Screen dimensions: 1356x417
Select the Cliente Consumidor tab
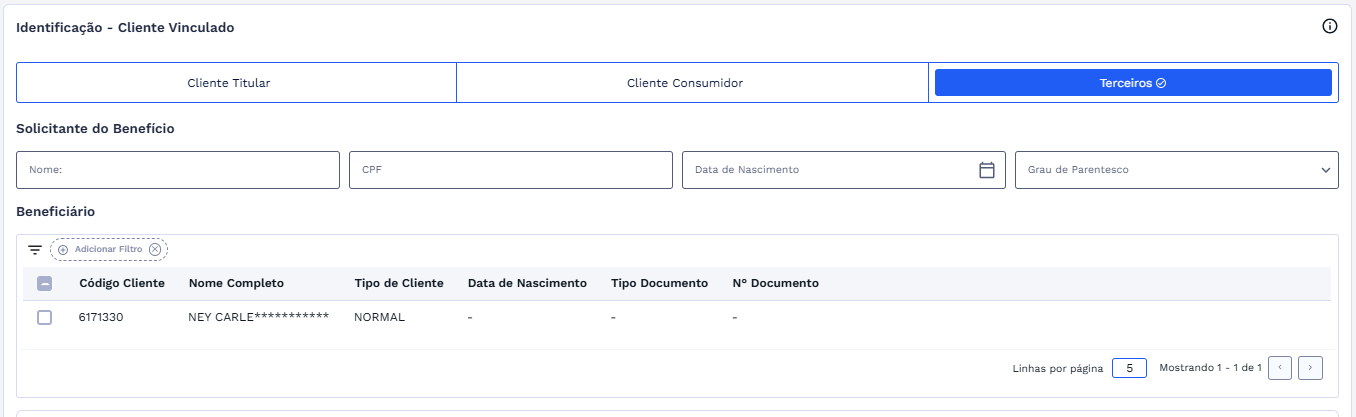[684, 83]
